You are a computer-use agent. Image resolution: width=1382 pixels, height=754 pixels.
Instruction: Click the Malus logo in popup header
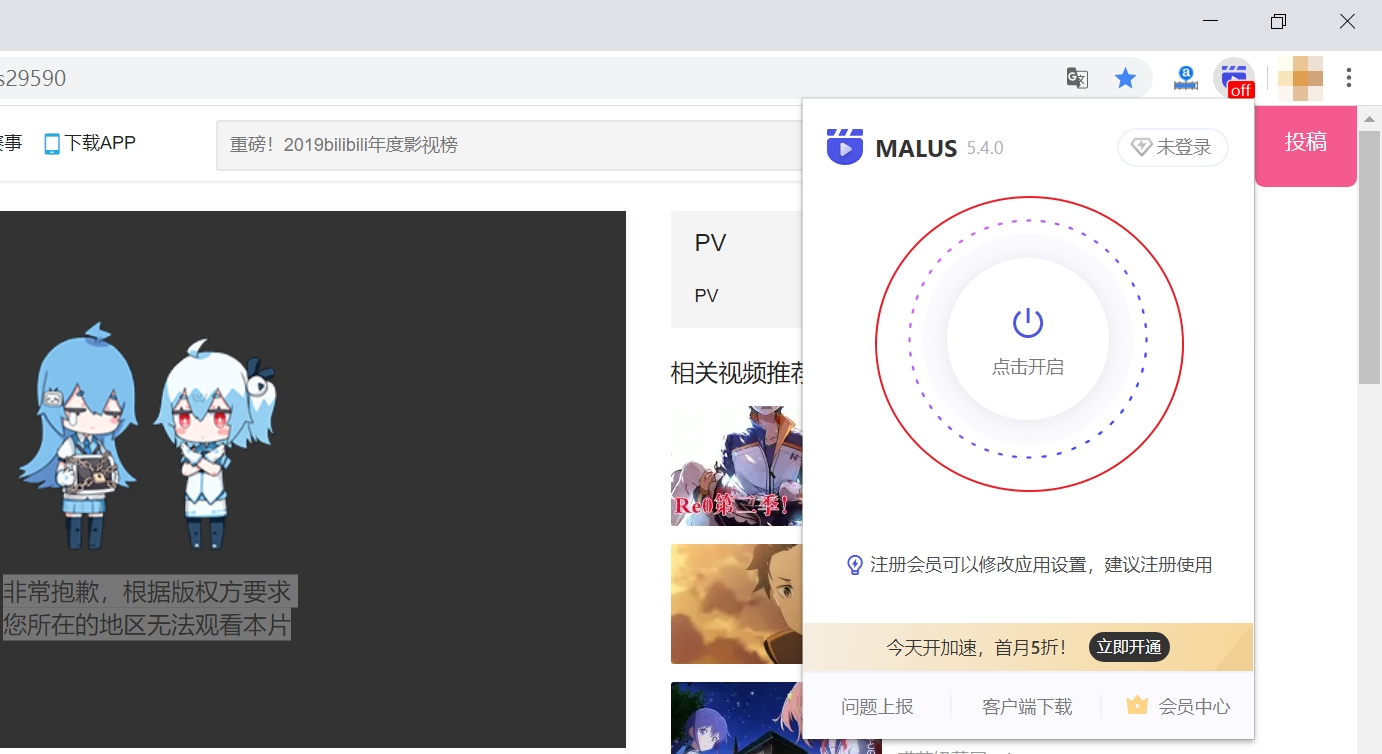pos(845,147)
